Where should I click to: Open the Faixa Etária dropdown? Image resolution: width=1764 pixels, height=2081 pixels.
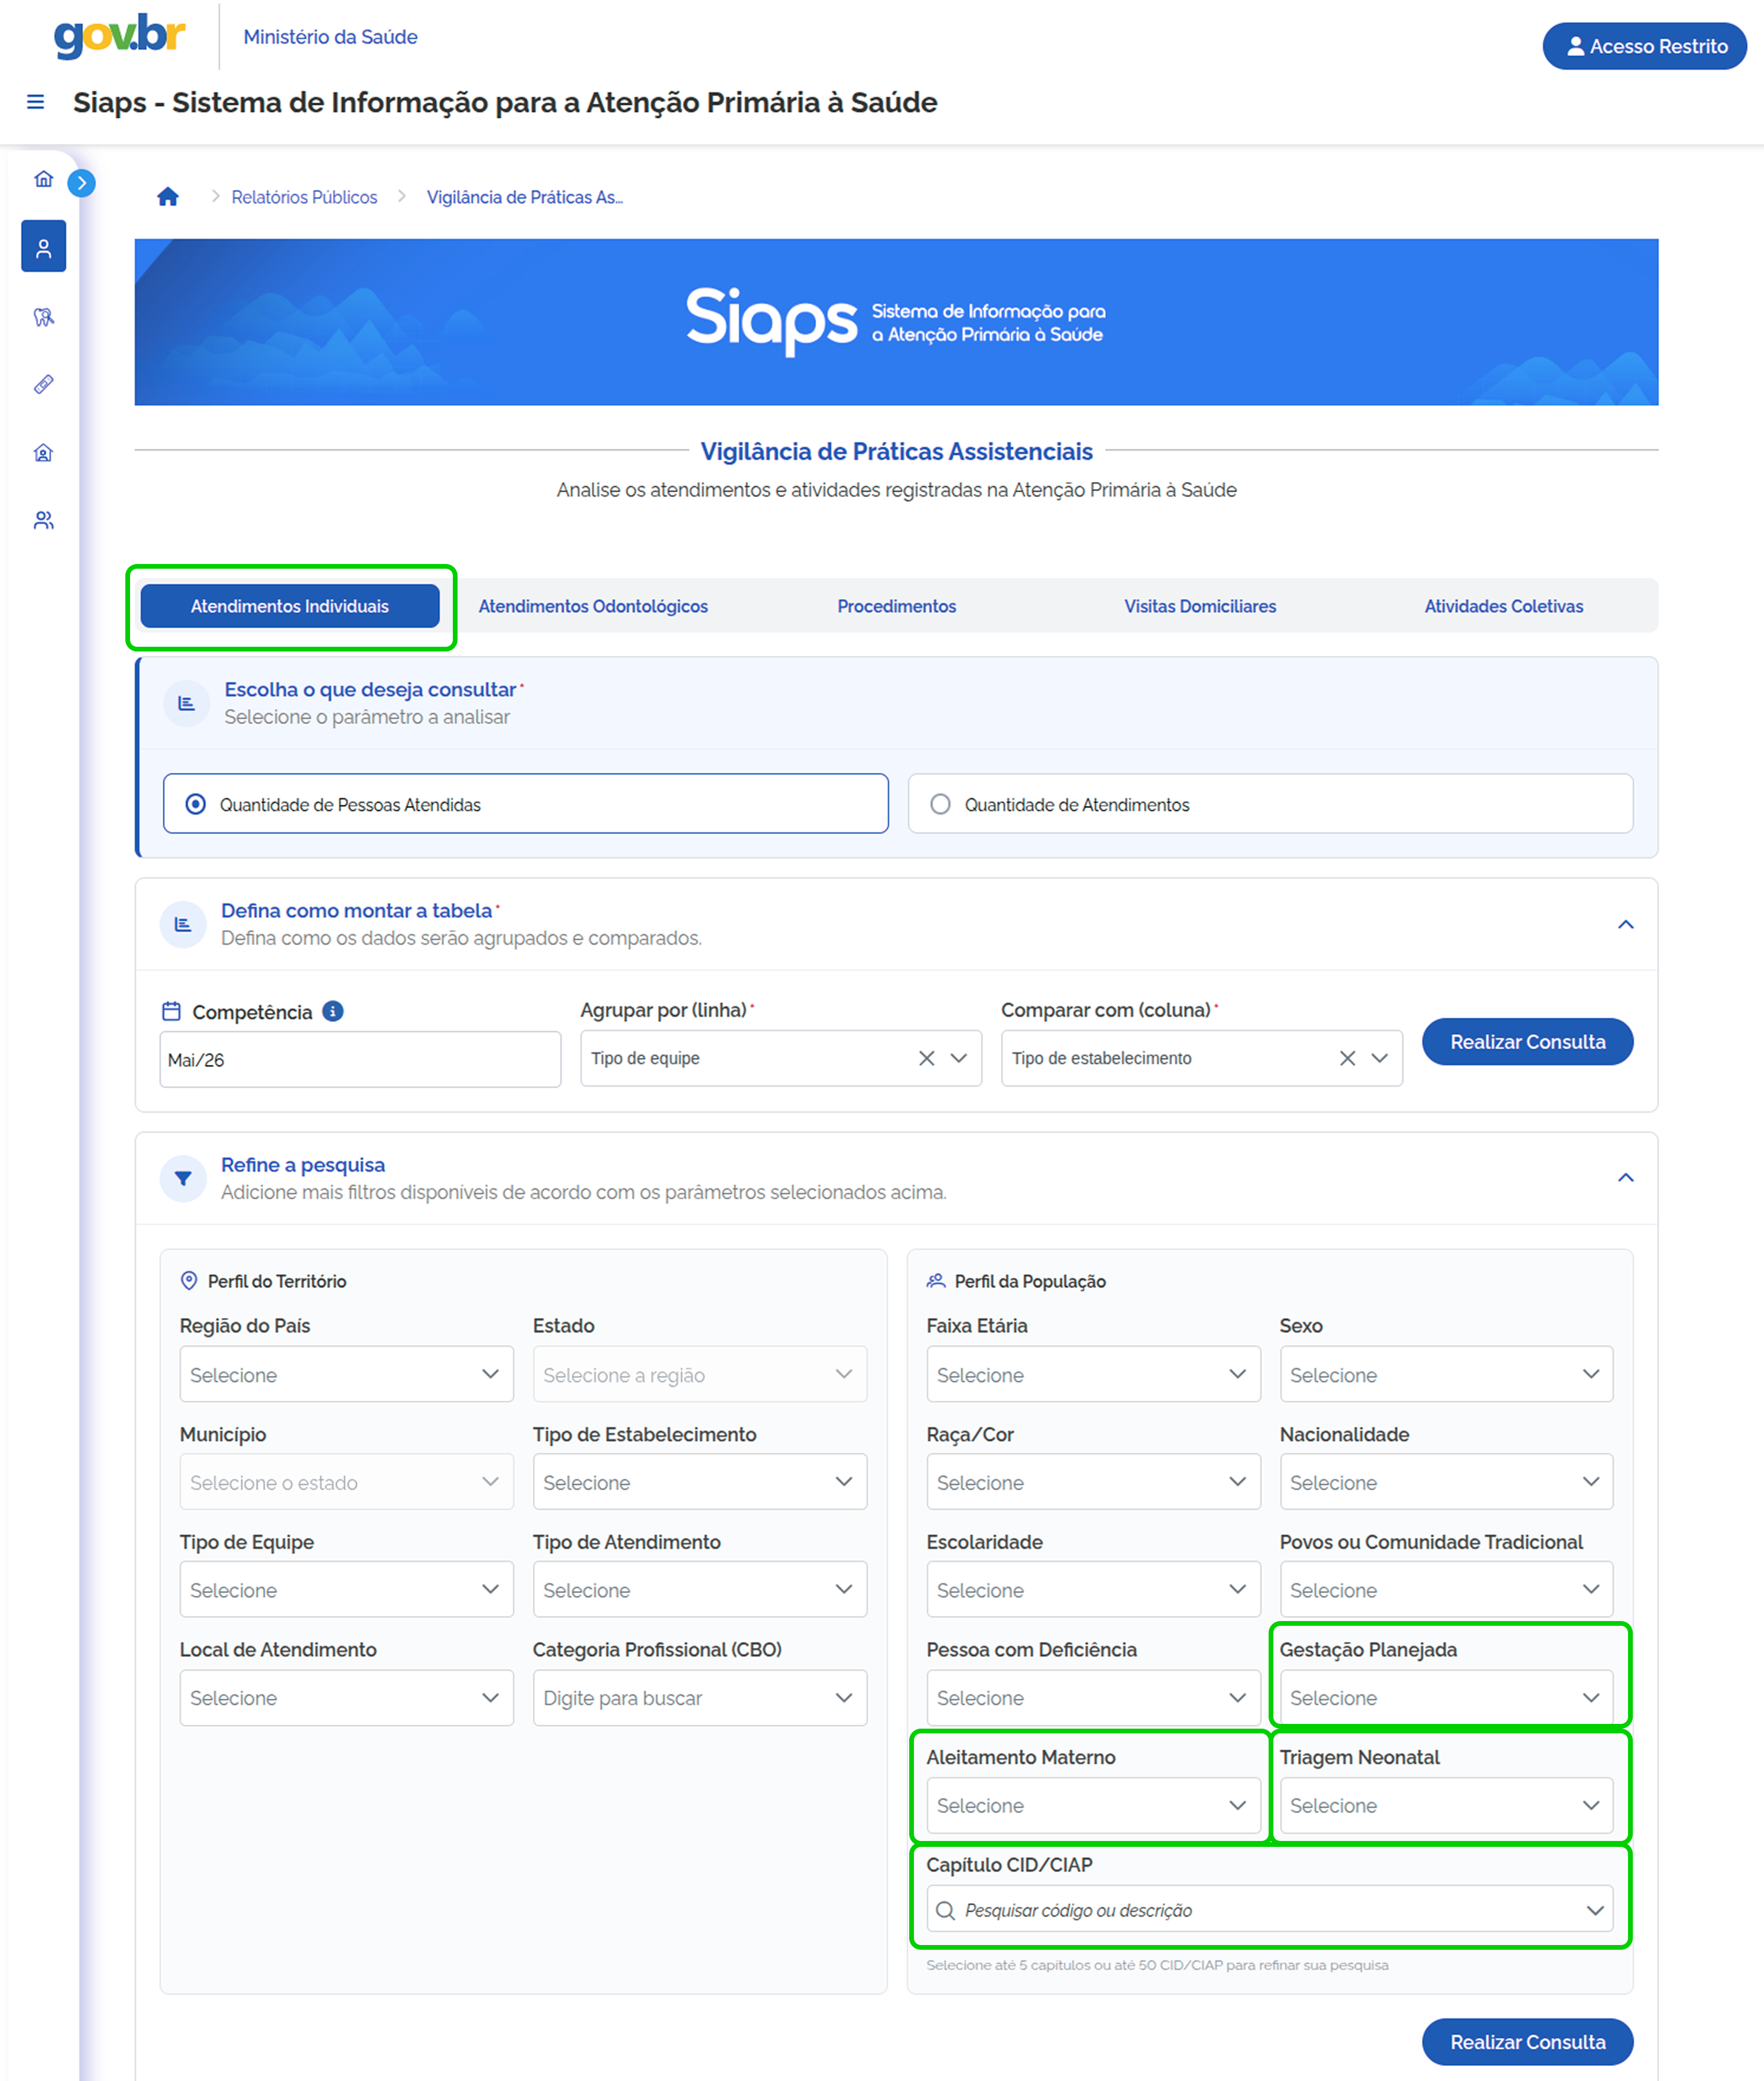click(1093, 1374)
